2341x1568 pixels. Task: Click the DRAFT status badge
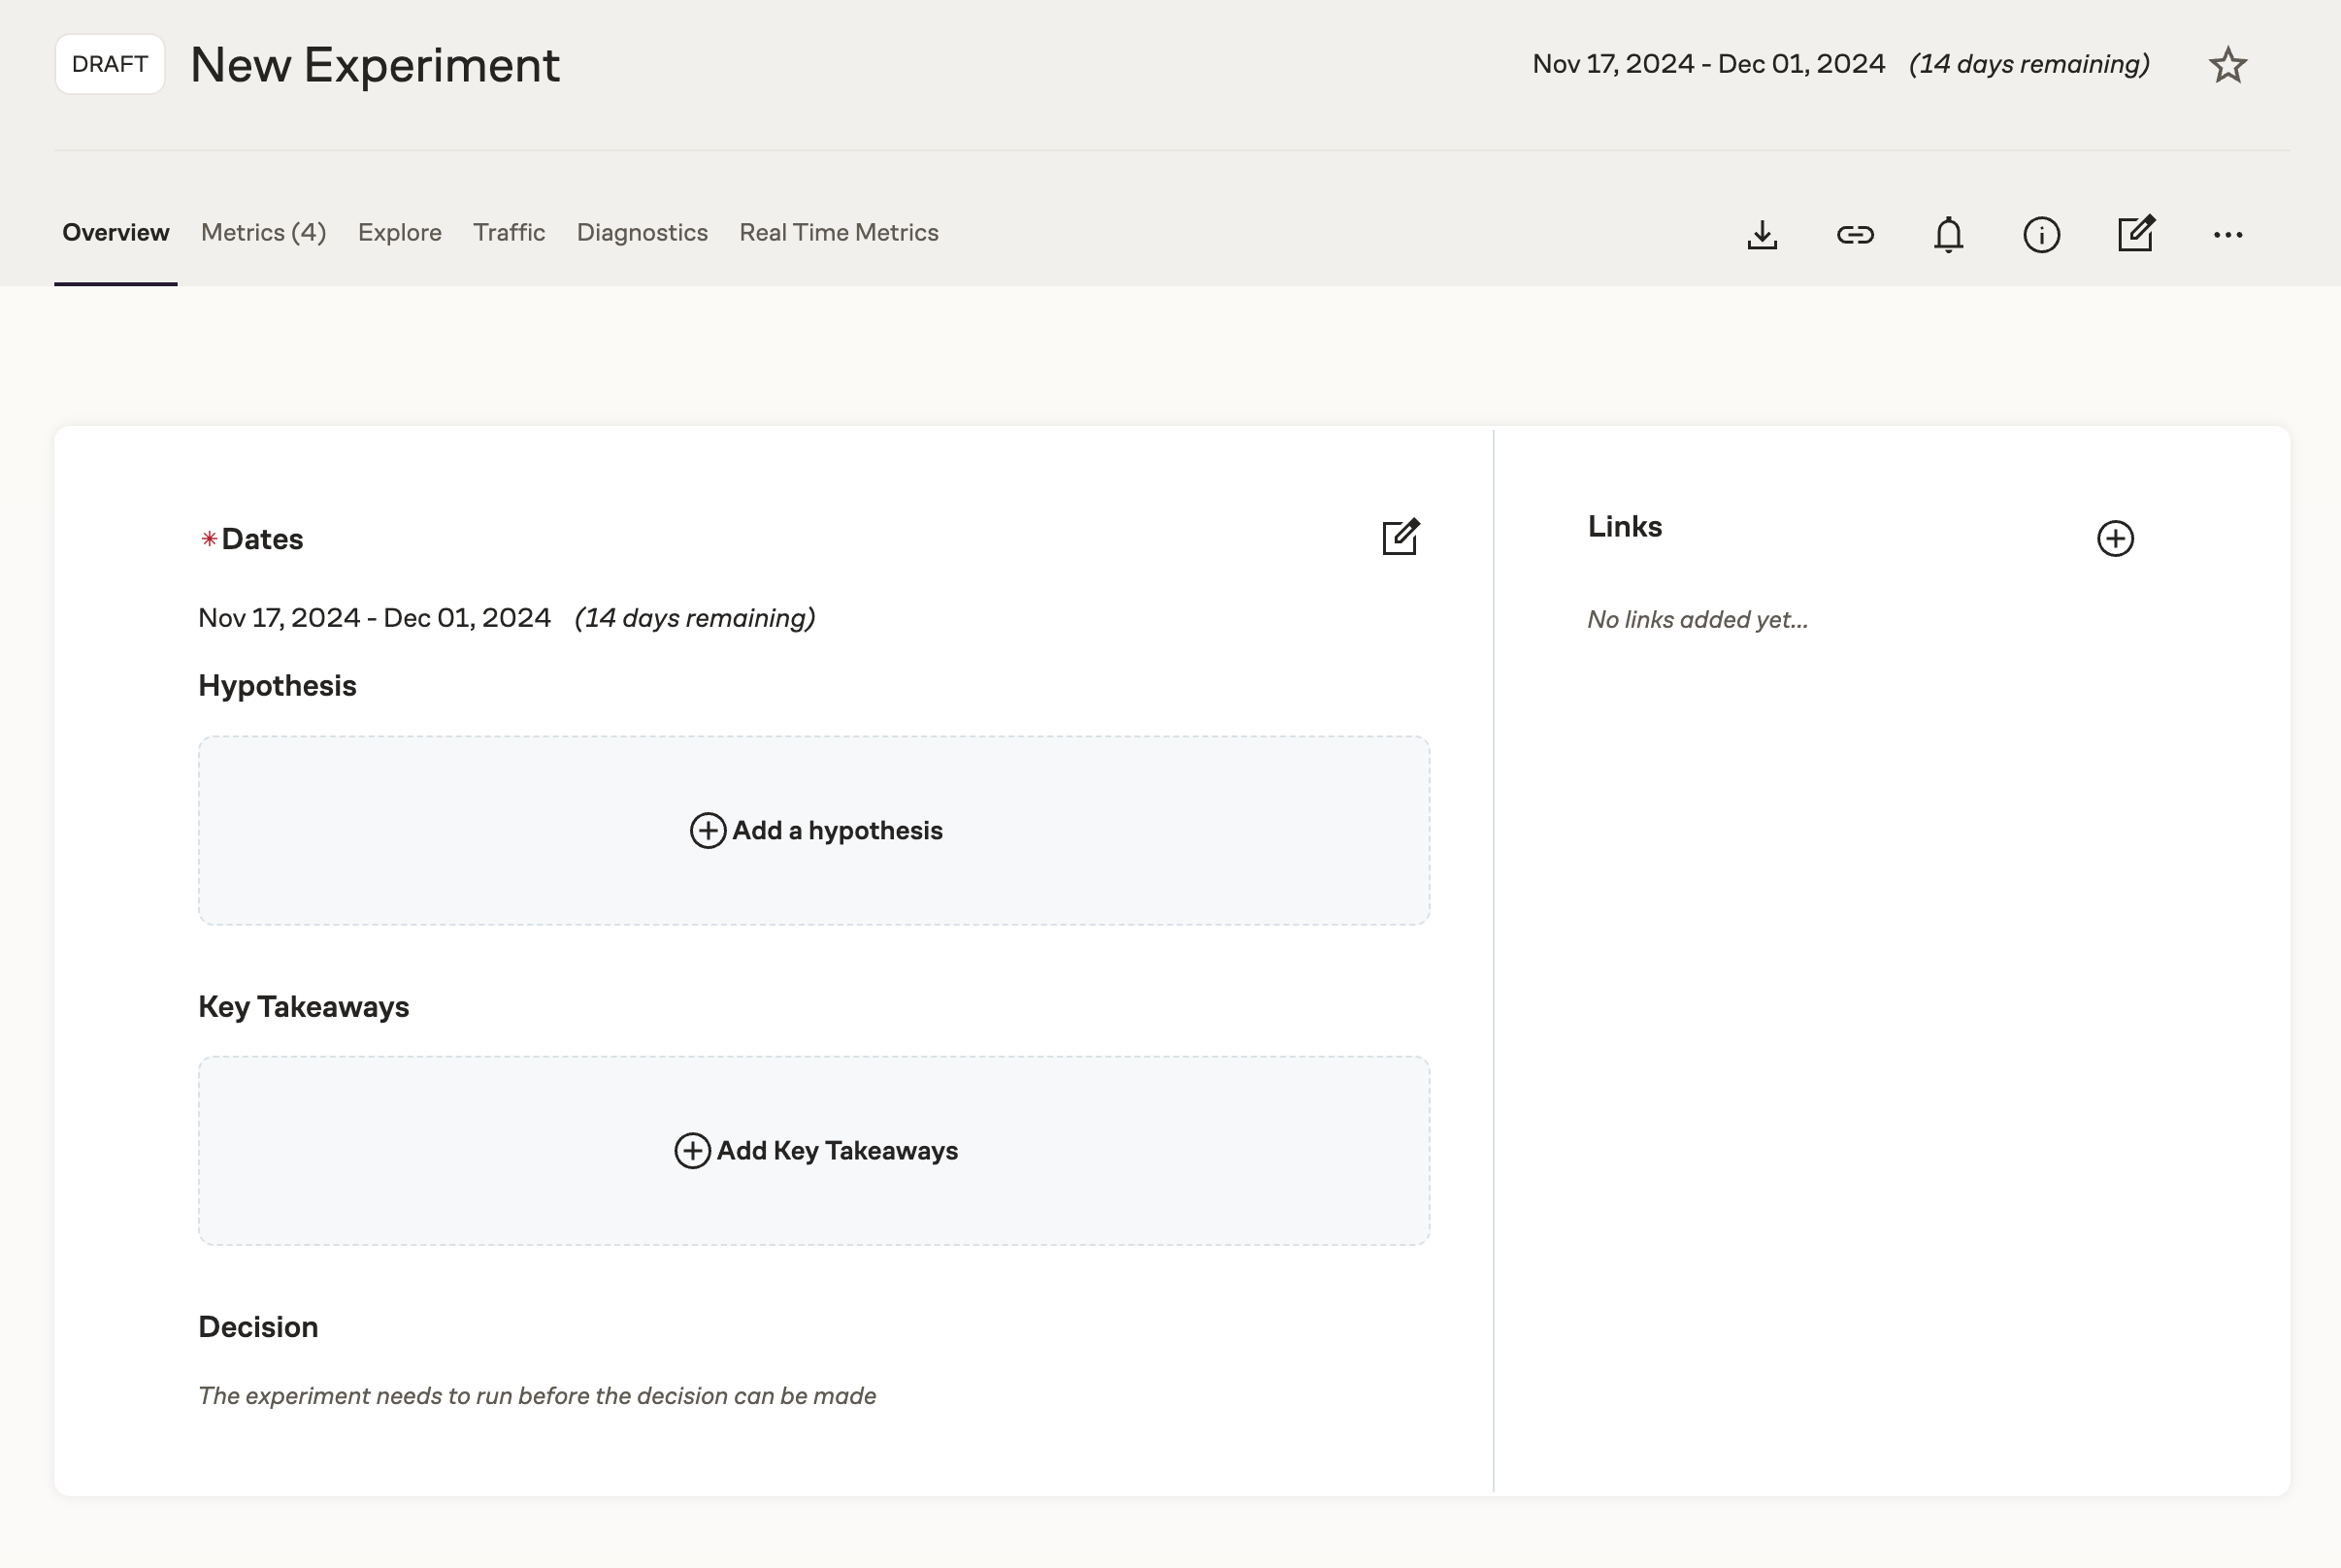(x=110, y=65)
